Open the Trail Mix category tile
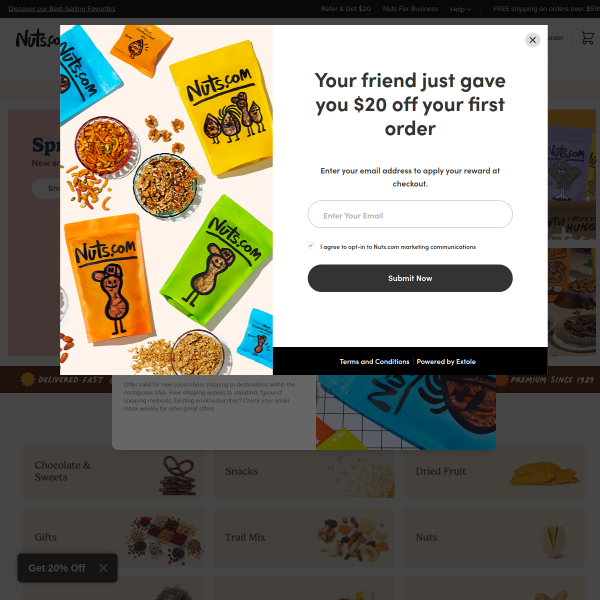 (303, 538)
